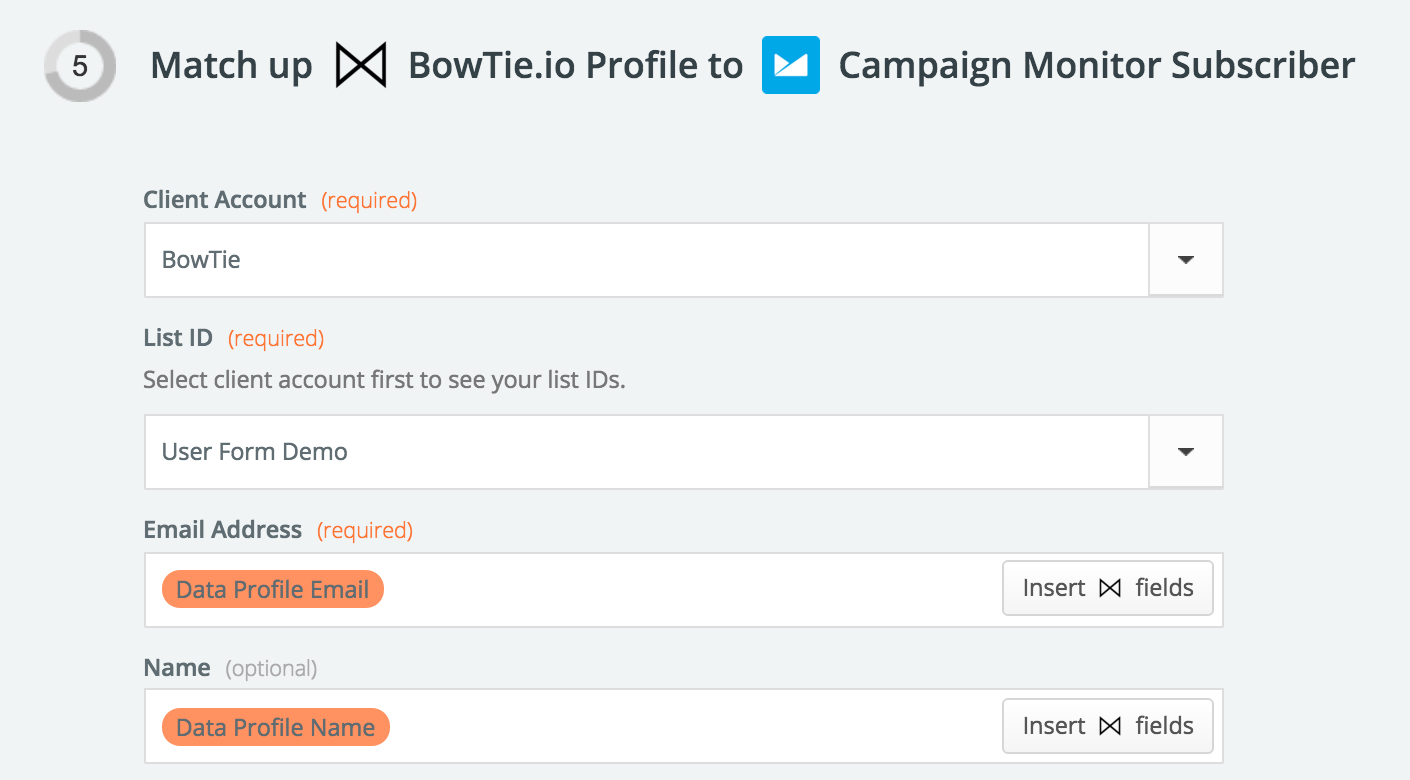Expand the List ID dropdown arrow
The height and width of the screenshot is (780, 1410).
(1186, 452)
